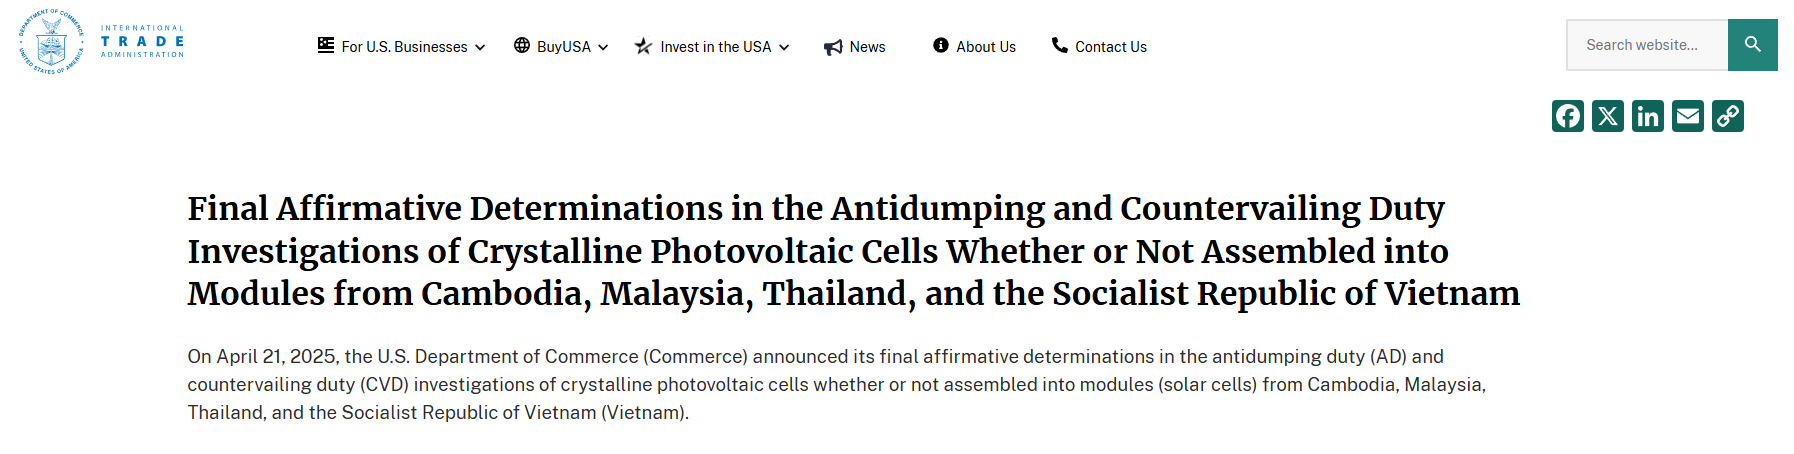This screenshot has height=454, width=1794.
Task: Copy the page link with chain icon
Action: [1727, 116]
